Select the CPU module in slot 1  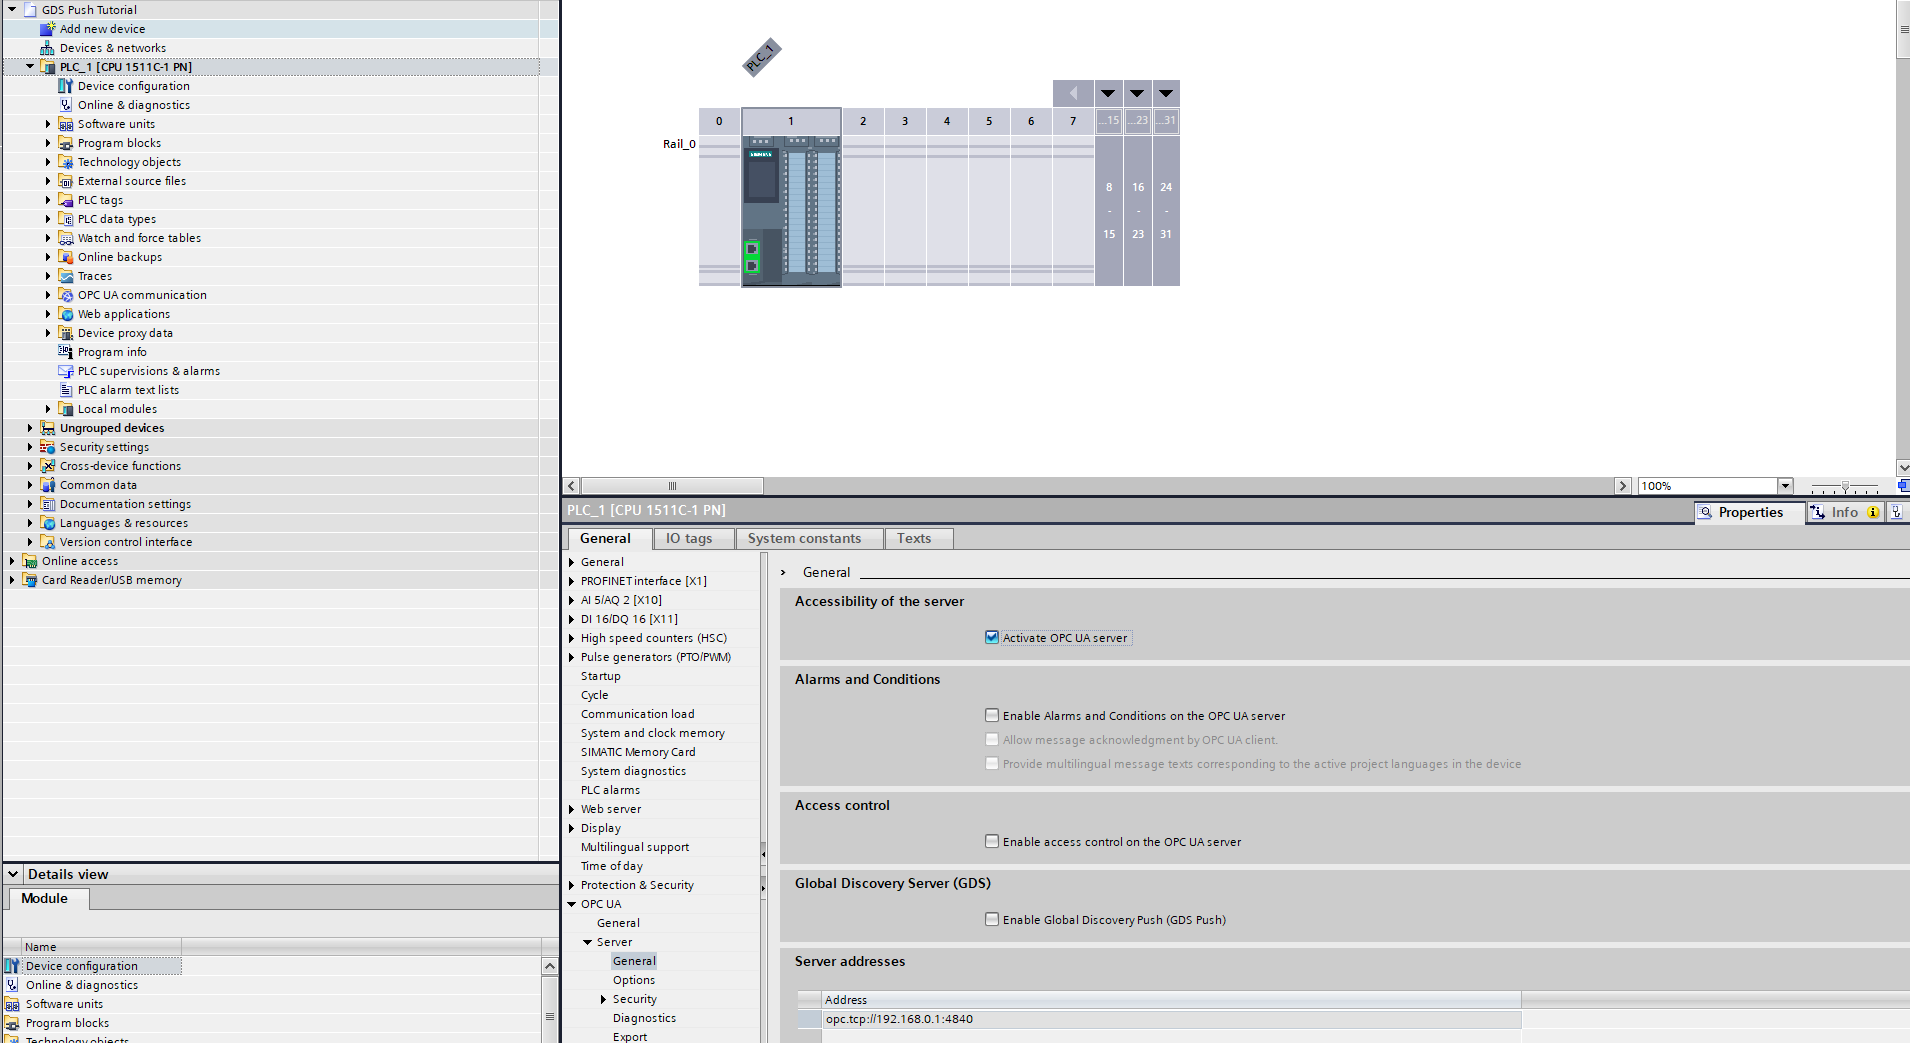[791, 210]
